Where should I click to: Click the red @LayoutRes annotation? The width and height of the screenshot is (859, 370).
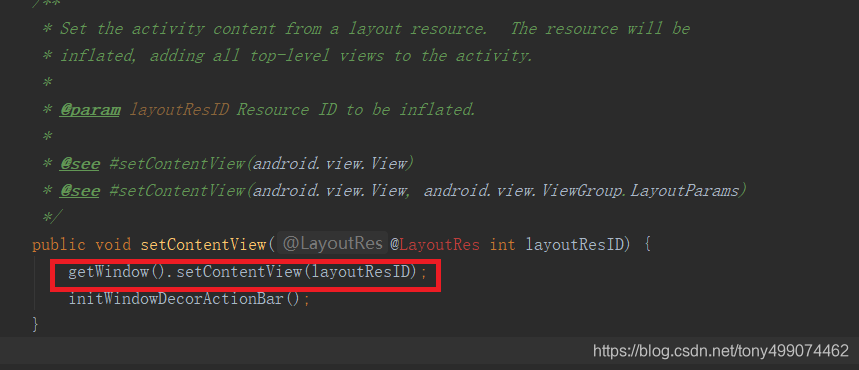pos(435,244)
